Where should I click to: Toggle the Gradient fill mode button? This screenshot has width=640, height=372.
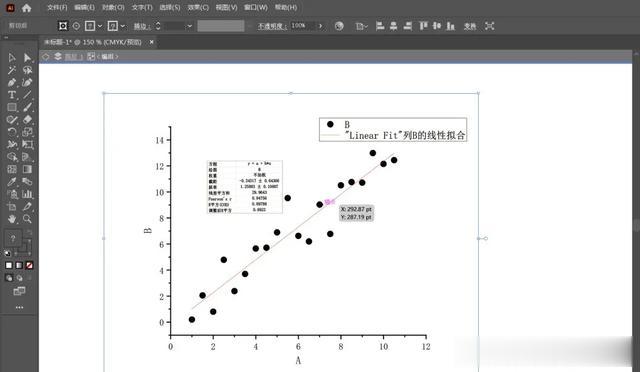pyautogui.click(x=19, y=265)
